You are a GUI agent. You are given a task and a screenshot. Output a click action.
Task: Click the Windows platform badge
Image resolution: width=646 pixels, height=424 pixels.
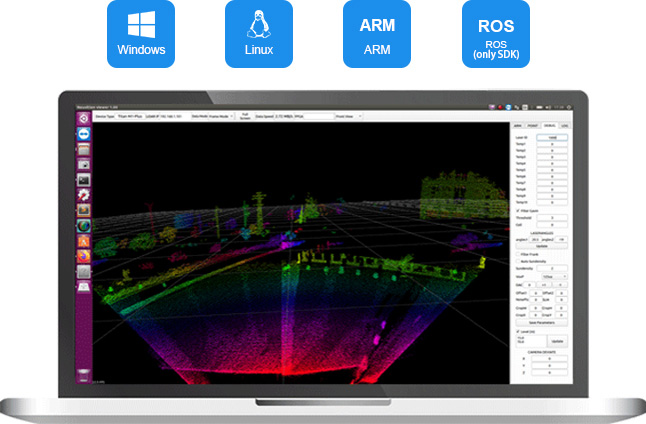click(141, 34)
